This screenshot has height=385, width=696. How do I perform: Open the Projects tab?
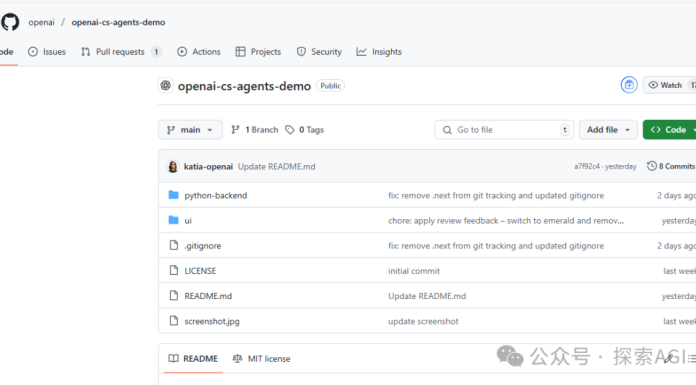tap(258, 52)
